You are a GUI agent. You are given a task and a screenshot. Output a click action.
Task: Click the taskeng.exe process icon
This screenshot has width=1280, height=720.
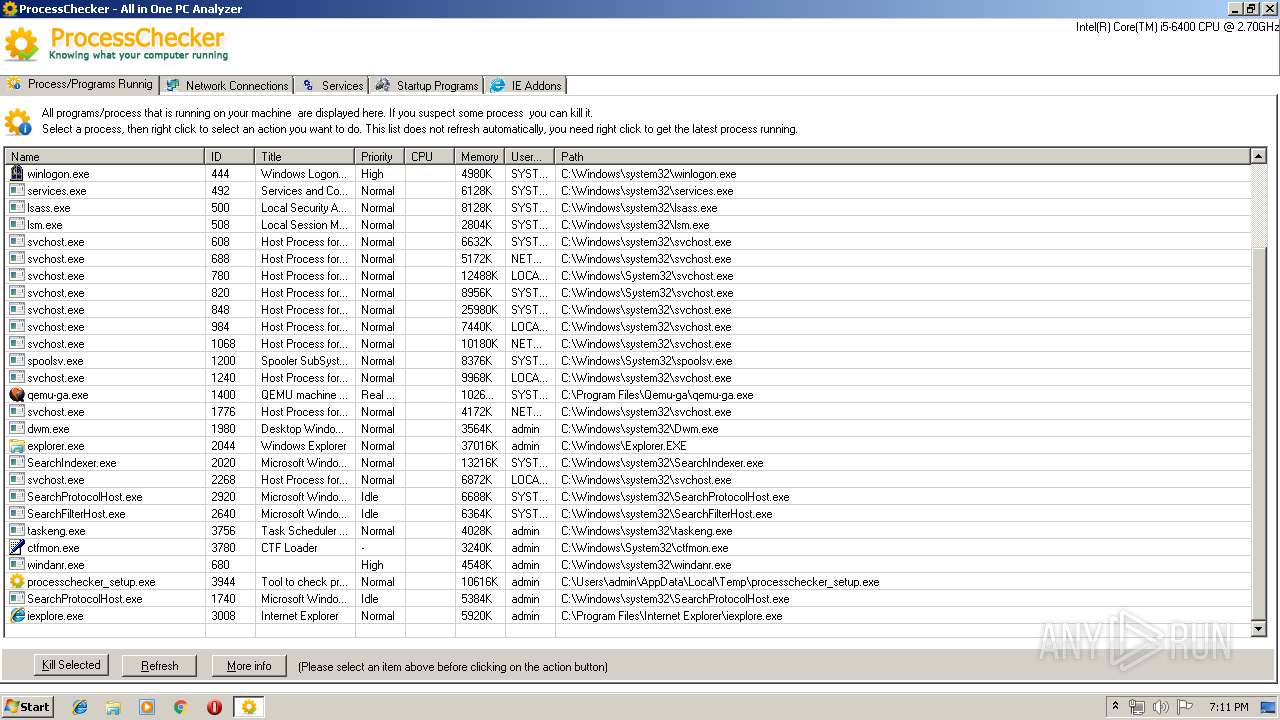pos(17,531)
